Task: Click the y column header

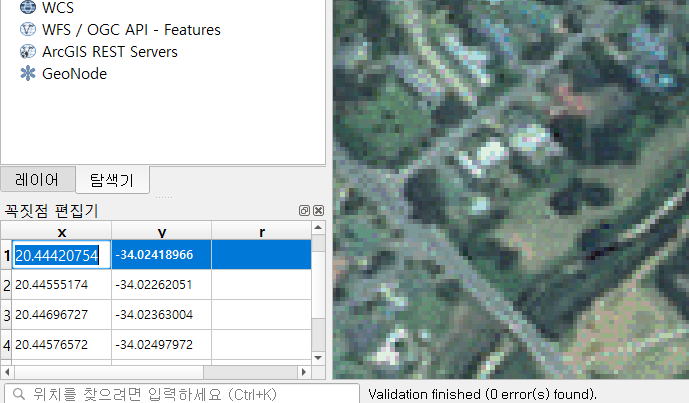Action: (x=162, y=231)
